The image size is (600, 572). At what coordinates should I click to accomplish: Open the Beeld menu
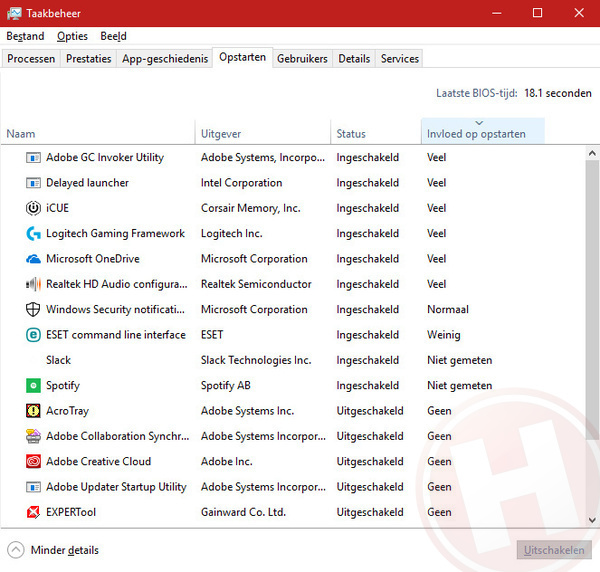click(113, 36)
